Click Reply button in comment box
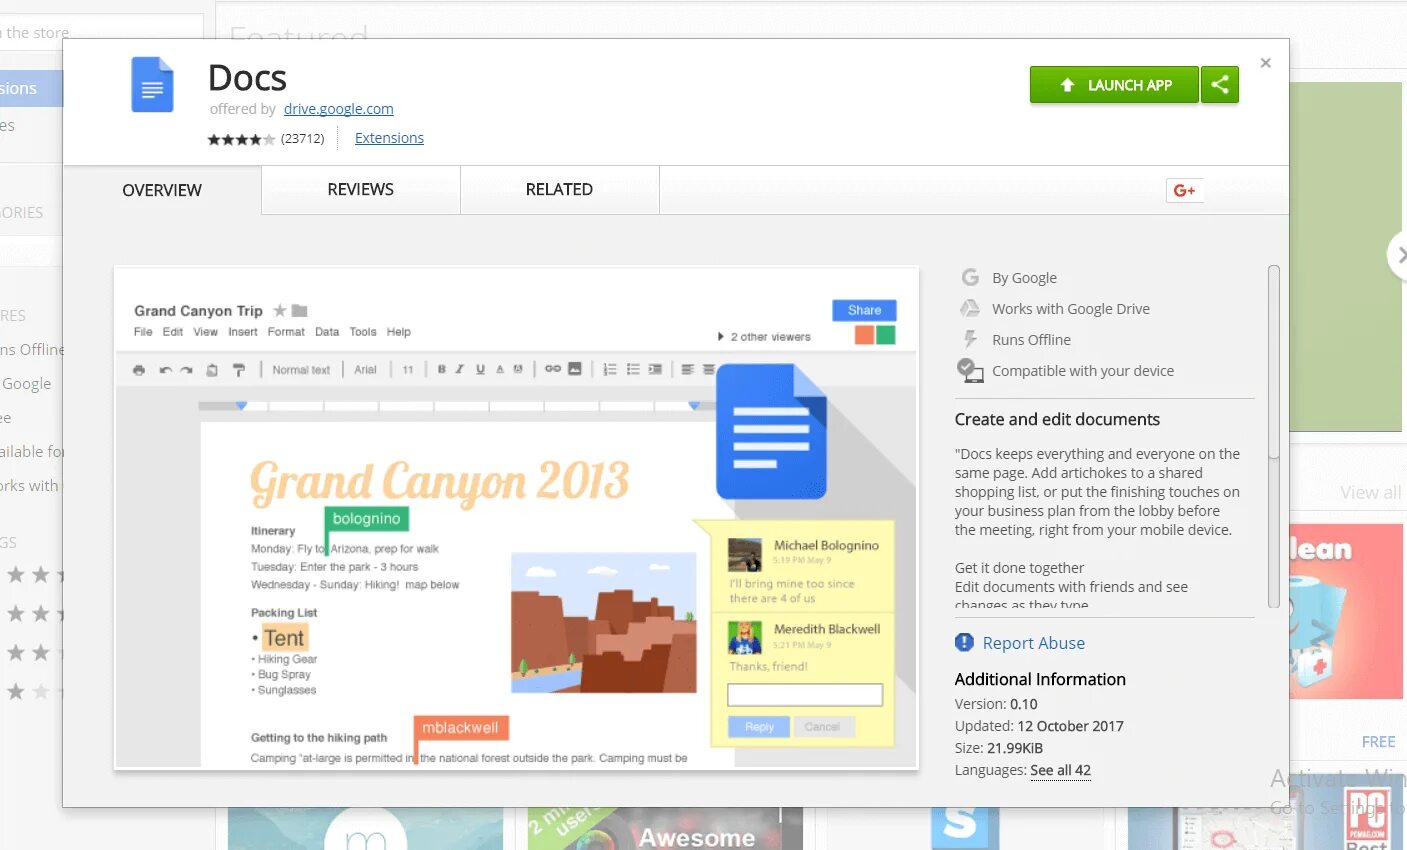1407x850 pixels. [759, 727]
